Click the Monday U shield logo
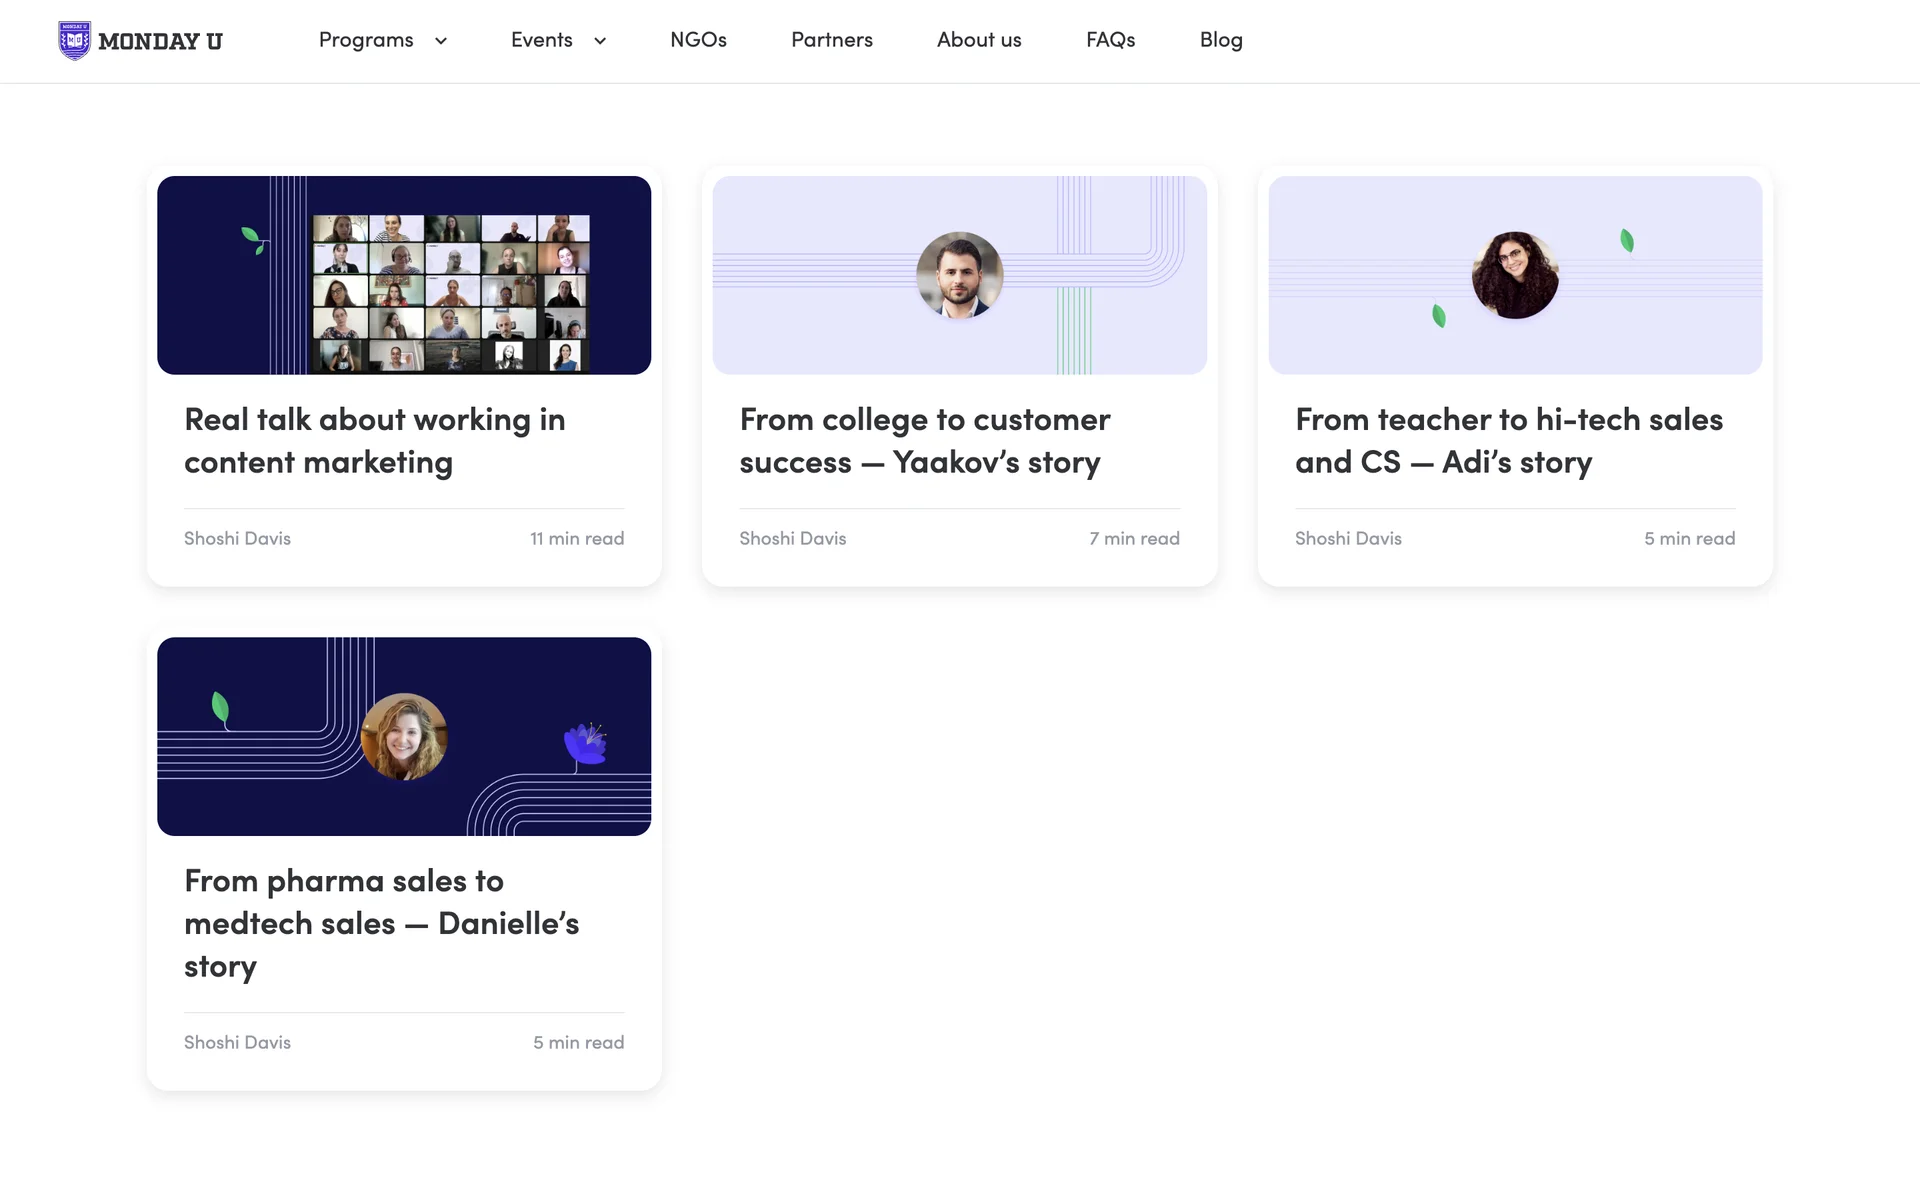Viewport: 1920px width, 1200px height. (74, 41)
